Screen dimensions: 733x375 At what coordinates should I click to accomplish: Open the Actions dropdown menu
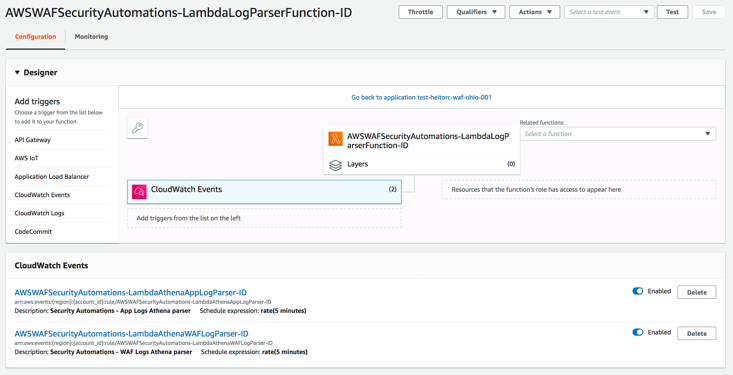(x=535, y=12)
